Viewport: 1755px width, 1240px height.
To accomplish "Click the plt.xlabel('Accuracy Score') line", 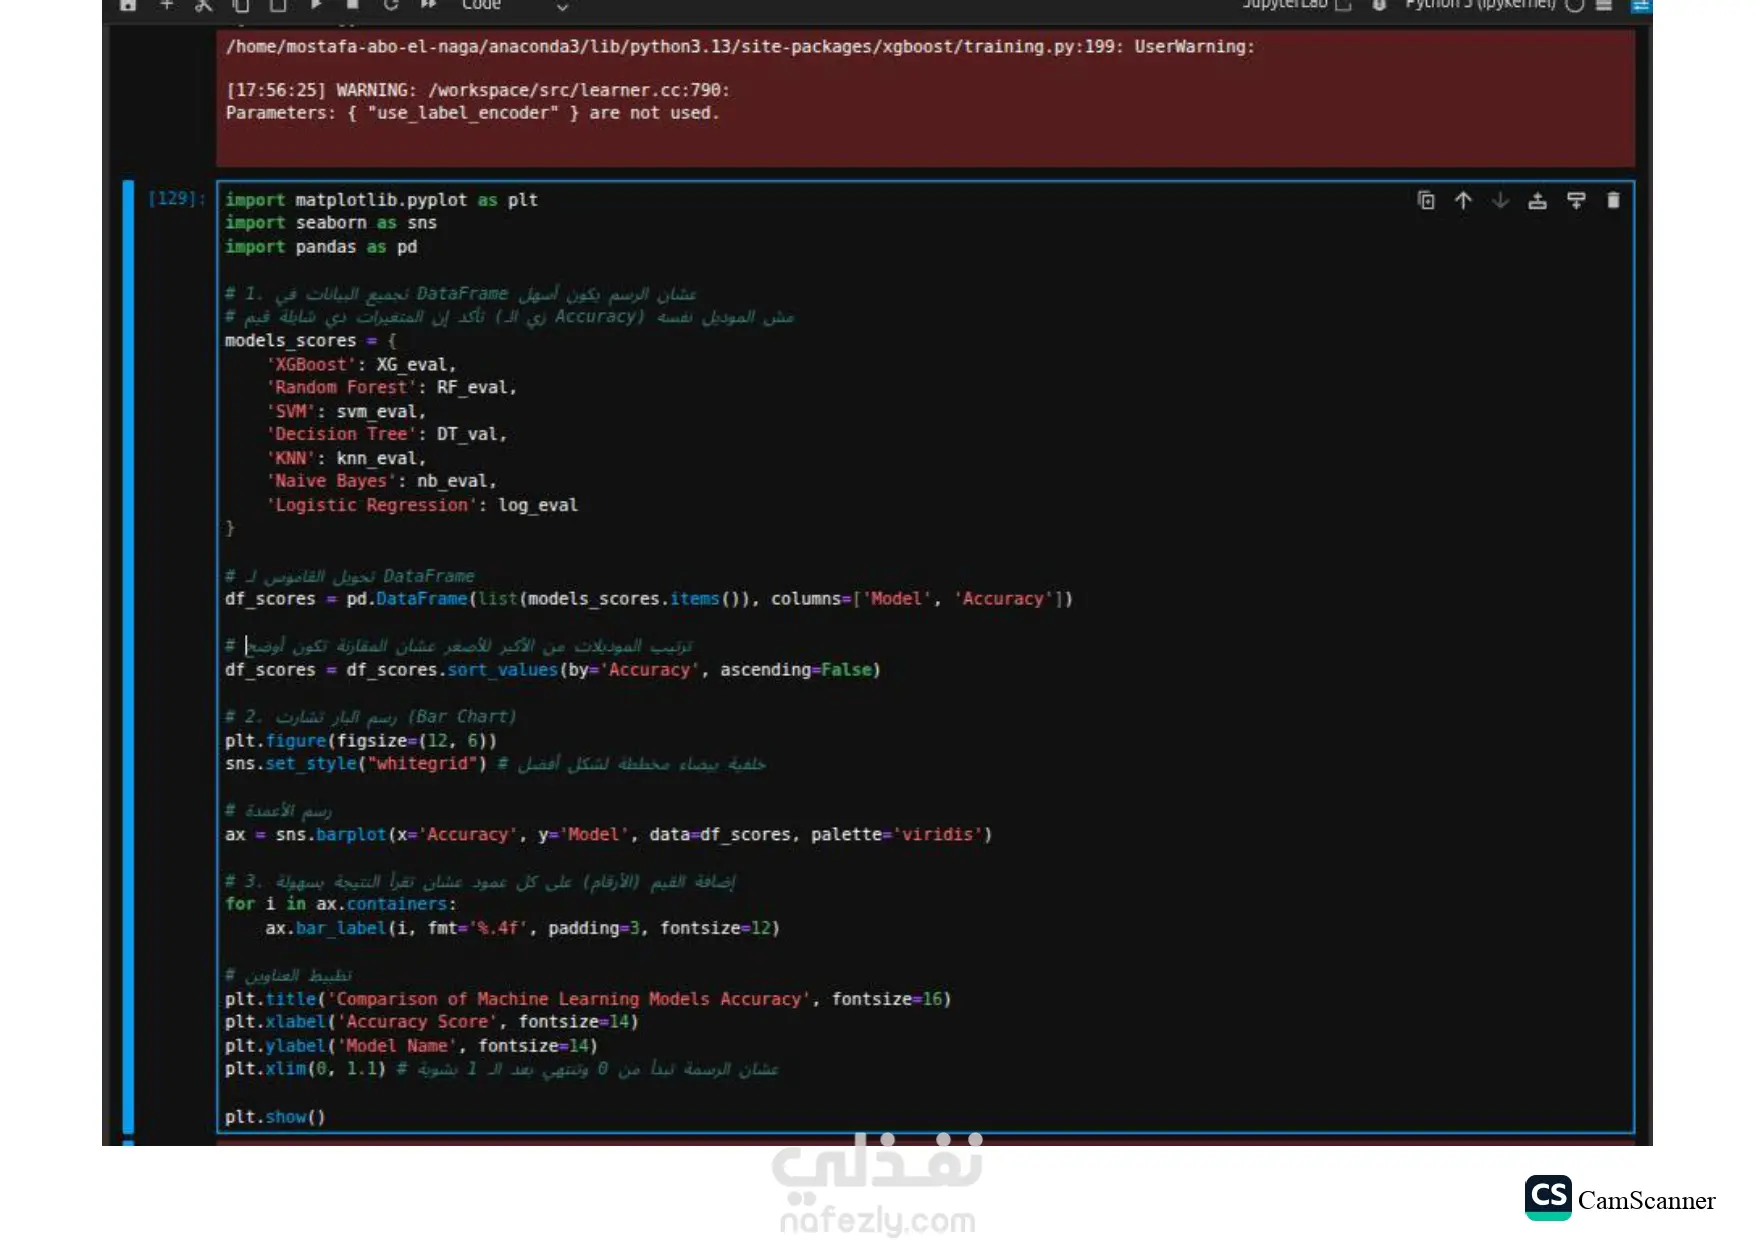I will (431, 1023).
